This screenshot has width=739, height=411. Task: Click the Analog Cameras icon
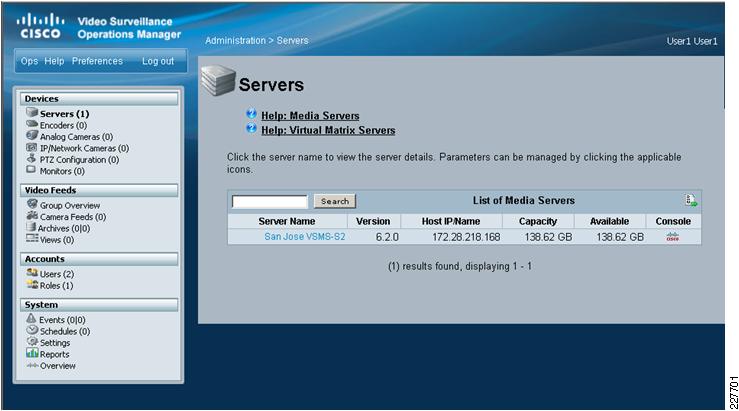32,136
